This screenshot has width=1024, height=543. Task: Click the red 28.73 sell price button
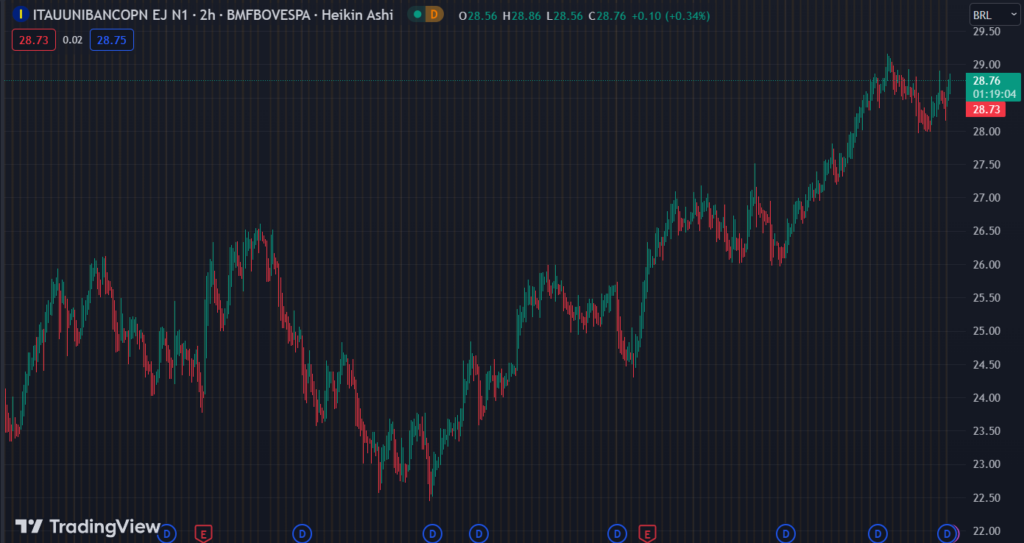click(33, 40)
